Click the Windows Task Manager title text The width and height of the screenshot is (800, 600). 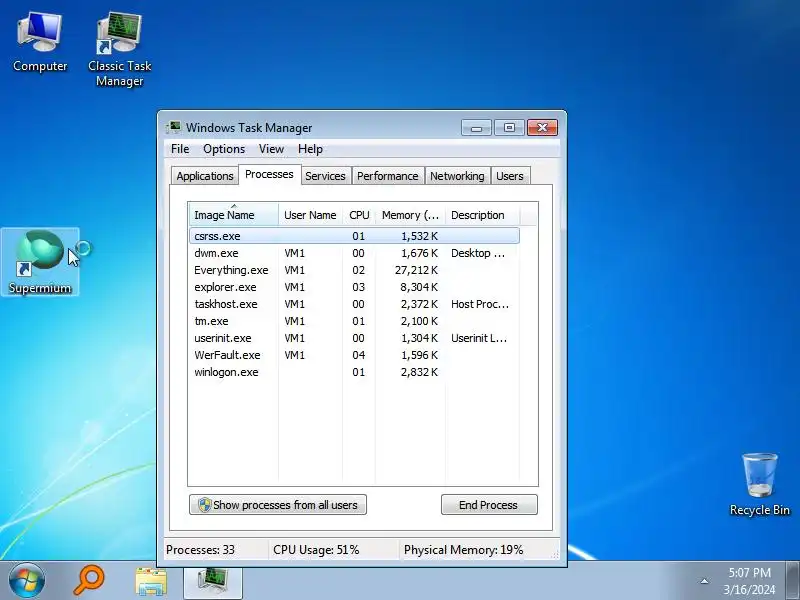(249, 128)
